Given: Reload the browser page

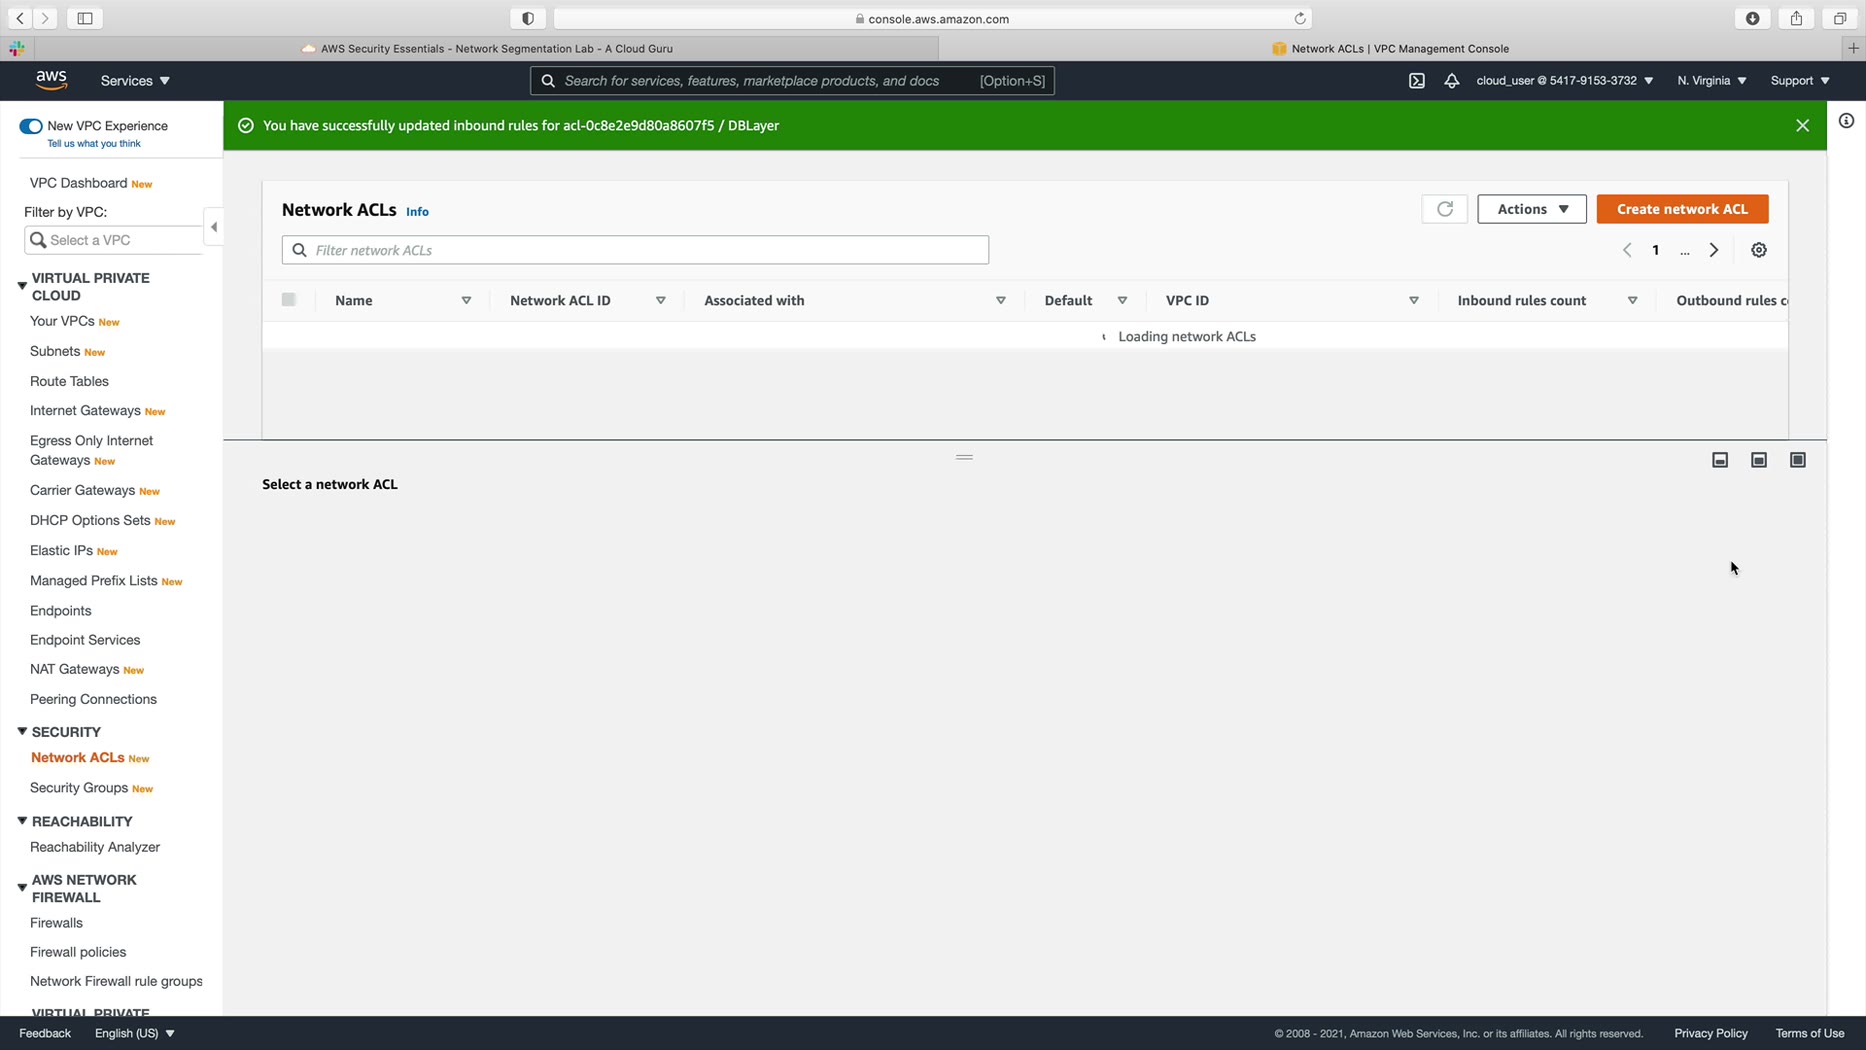Looking at the screenshot, I should pos(1299,18).
